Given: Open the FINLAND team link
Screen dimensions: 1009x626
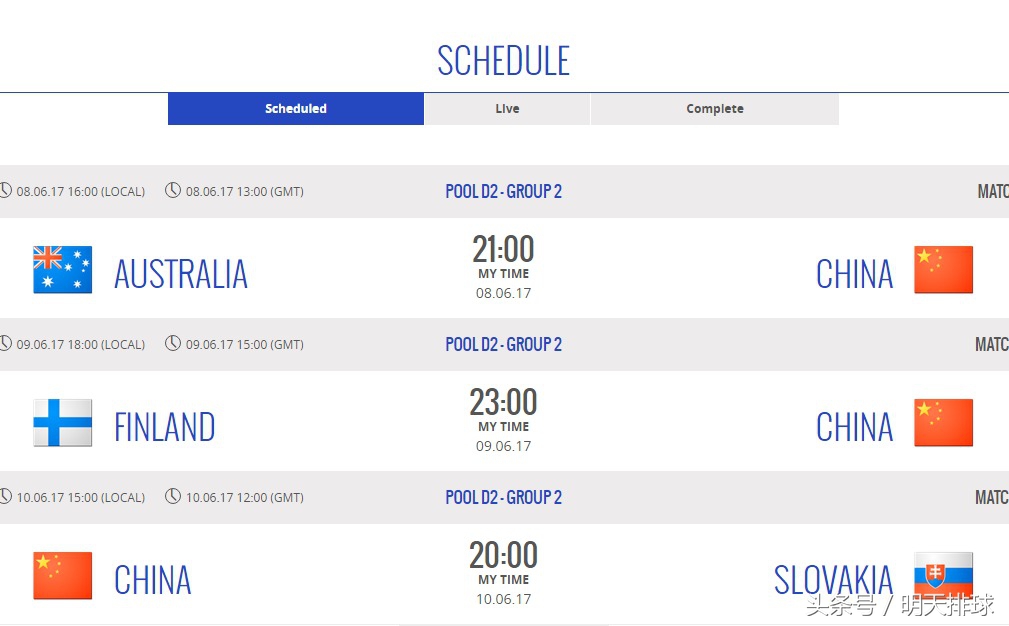Looking at the screenshot, I should tap(165, 427).
